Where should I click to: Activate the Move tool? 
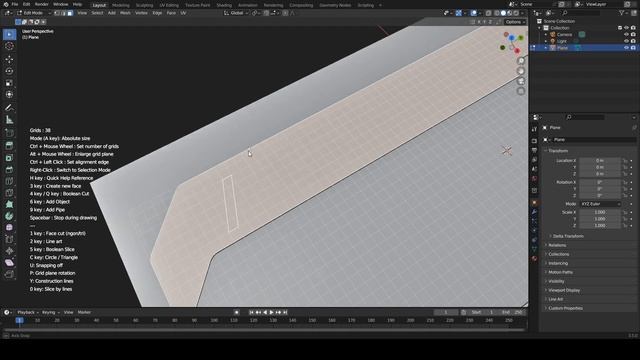point(9,59)
